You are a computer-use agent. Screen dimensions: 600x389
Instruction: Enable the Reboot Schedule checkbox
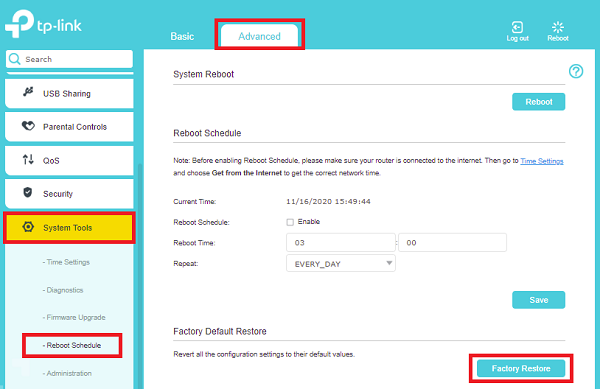click(290, 222)
